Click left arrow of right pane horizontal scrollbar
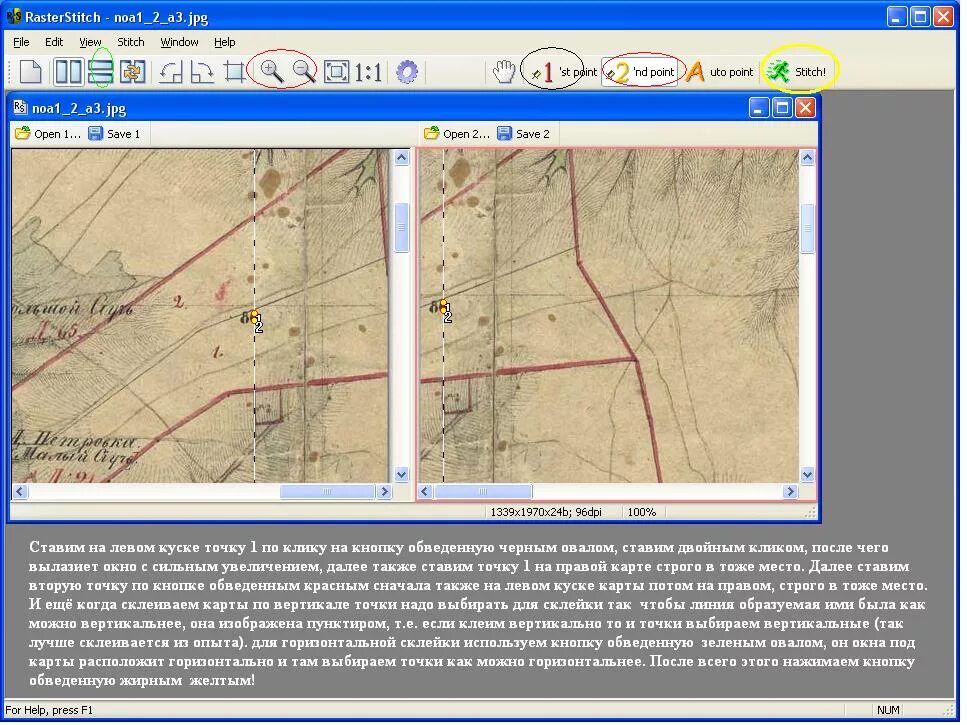The height and width of the screenshot is (725, 967). point(425,492)
